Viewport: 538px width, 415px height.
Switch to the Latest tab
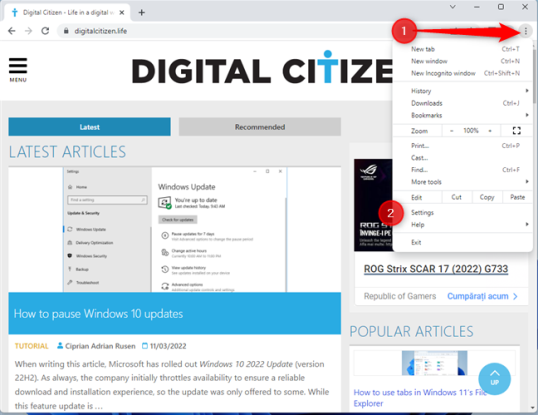point(89,127)
